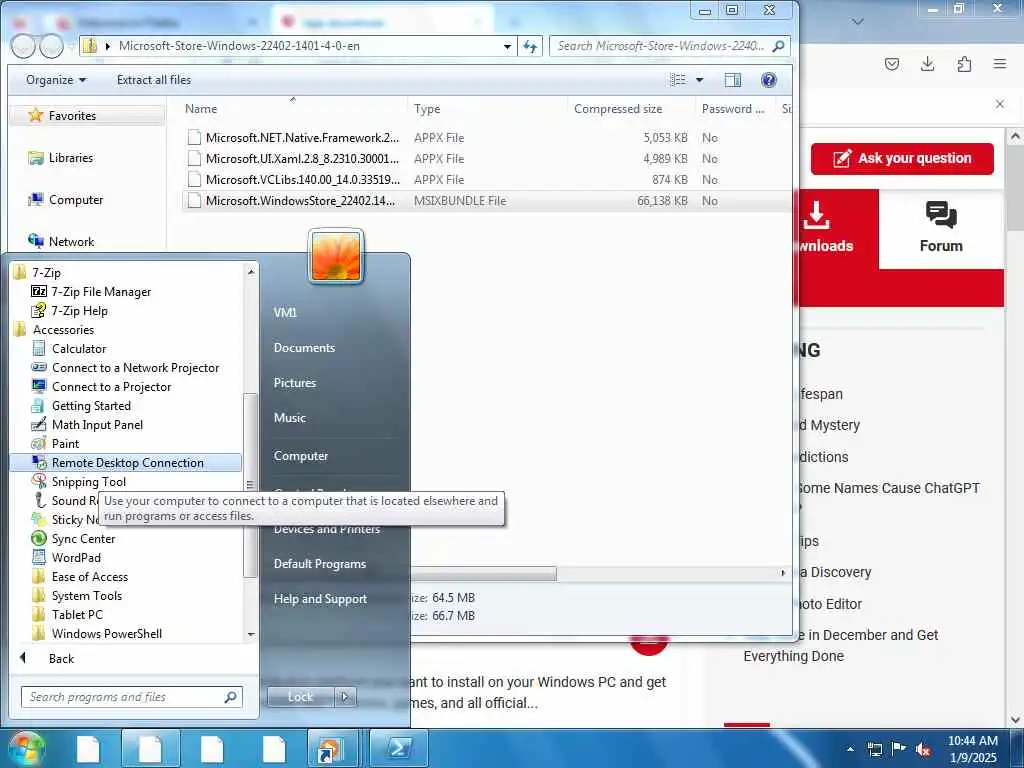1024x768 pixels.
Task: Toggle the preview pane icon
Action: pyautogui.click(x=733, y=80)
